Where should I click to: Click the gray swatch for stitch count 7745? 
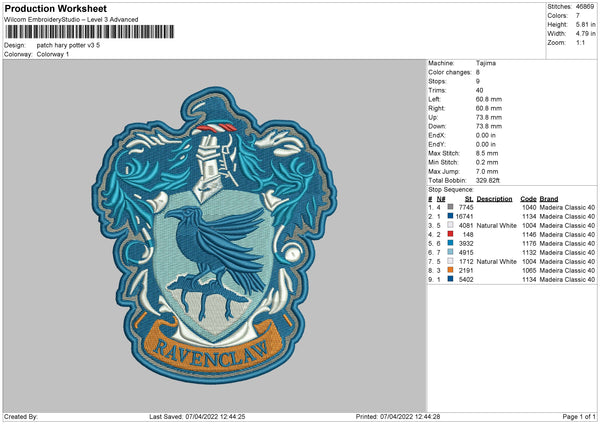click(x=450, y=207)
